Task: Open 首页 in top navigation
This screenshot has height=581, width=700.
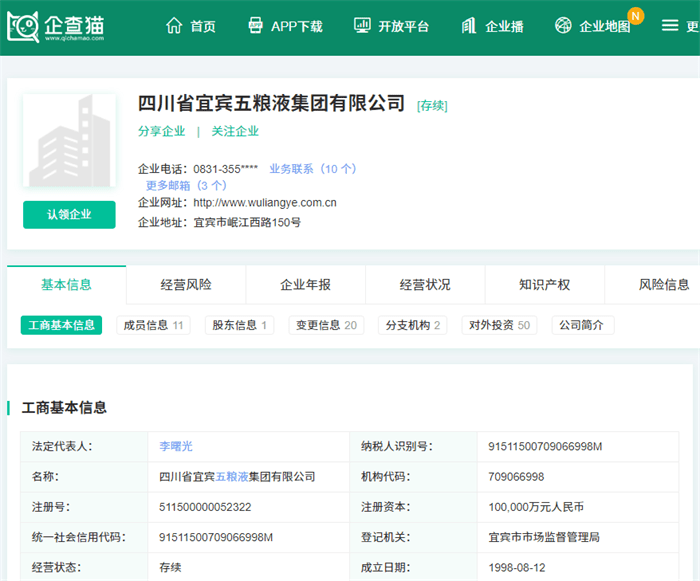Action: (x=203, y=26)
